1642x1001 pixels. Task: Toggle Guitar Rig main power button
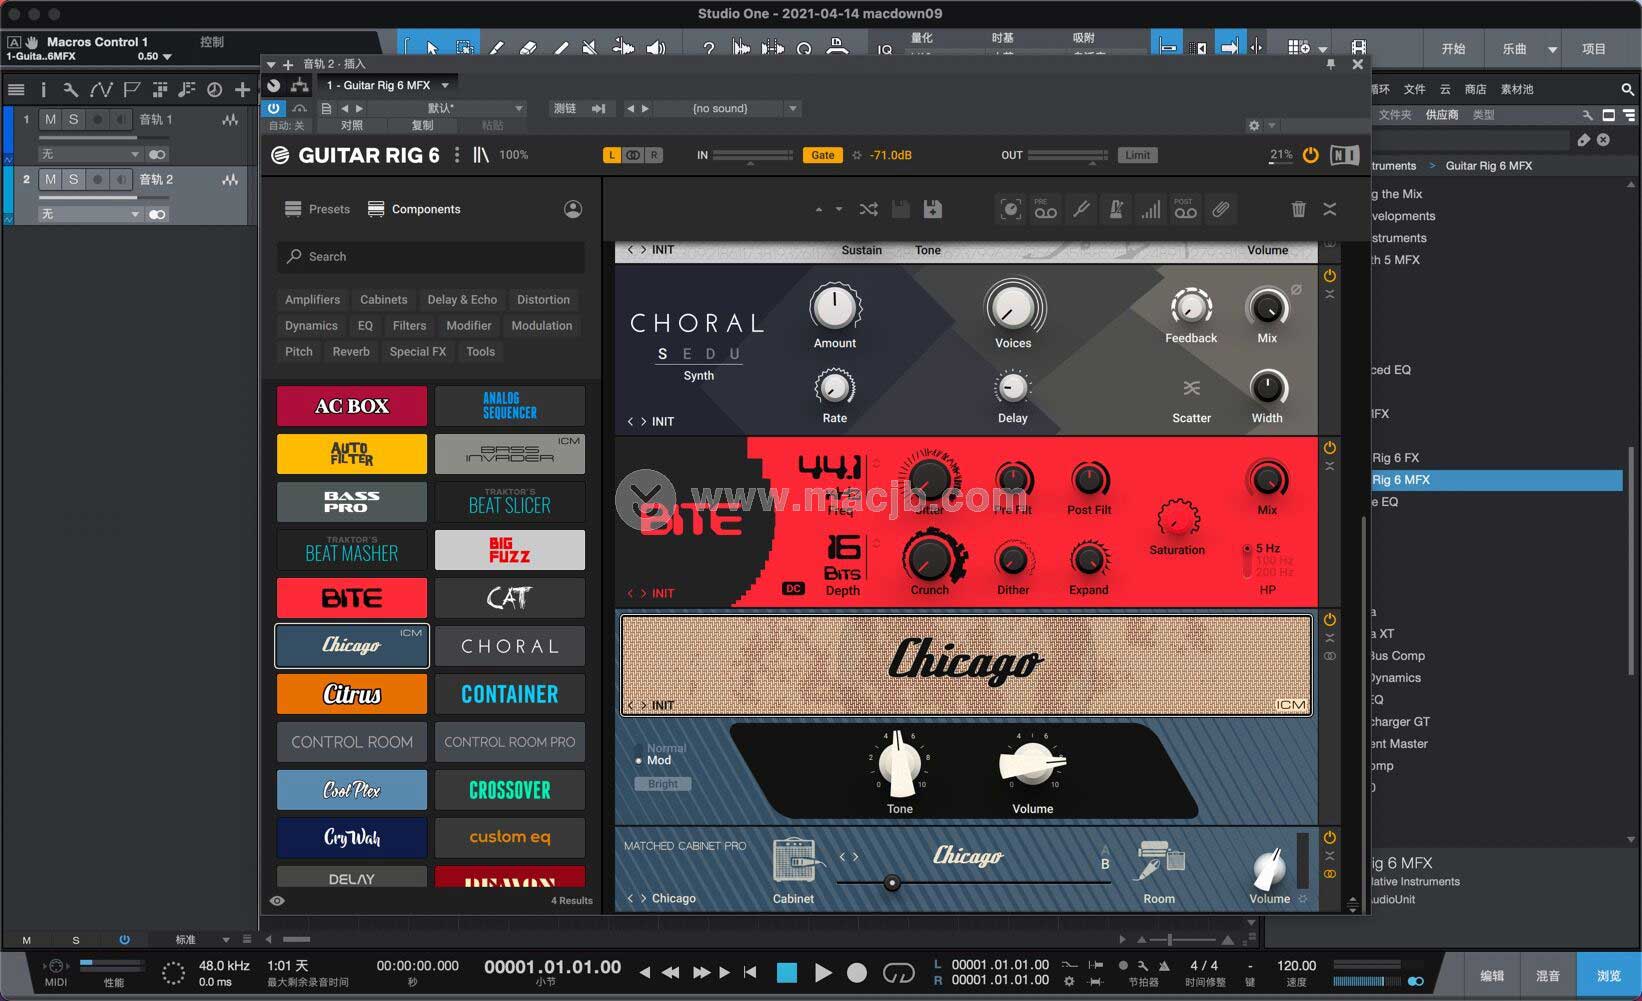[x=1310, y=155]
